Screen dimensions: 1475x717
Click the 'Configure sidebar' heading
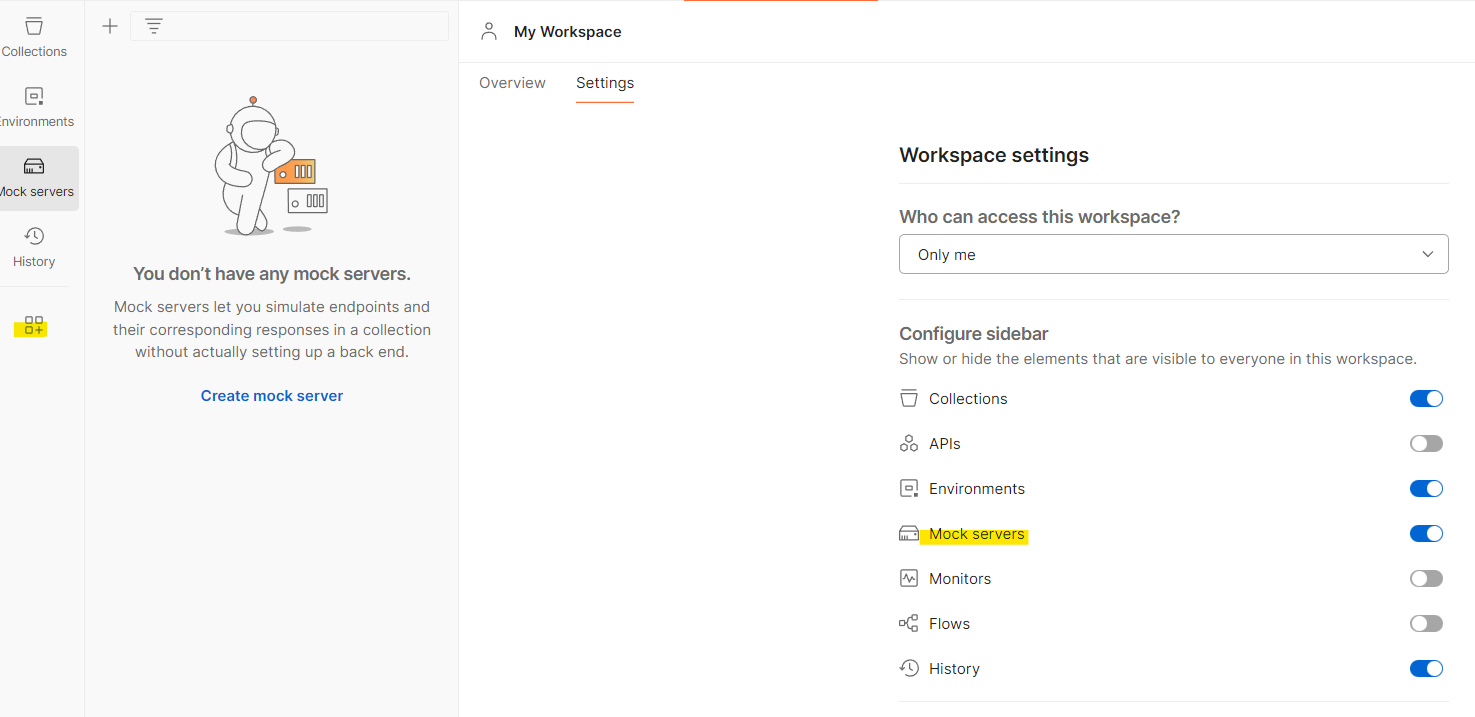coord(974,334)
